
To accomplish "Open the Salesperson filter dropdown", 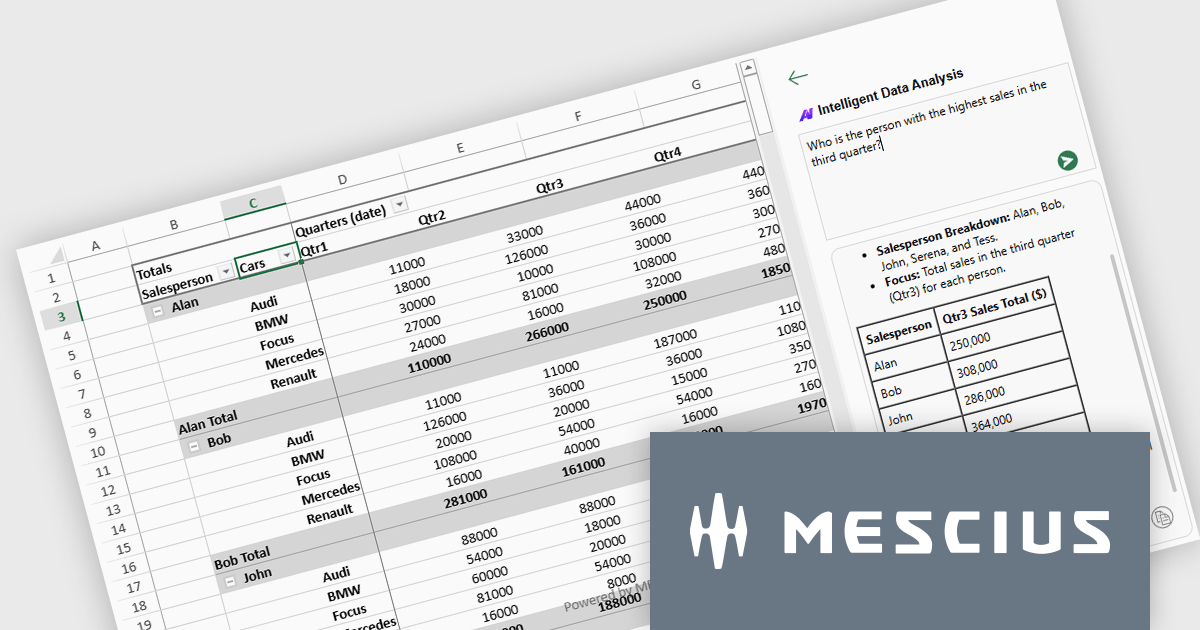I will pyautogui.click(x=226, y=271).
